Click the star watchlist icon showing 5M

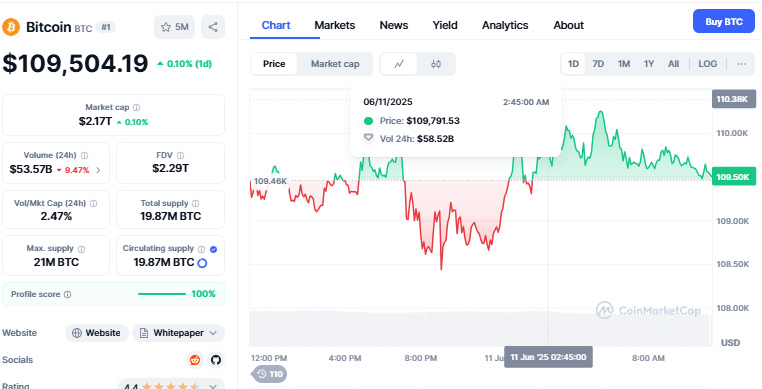(174, 27)
